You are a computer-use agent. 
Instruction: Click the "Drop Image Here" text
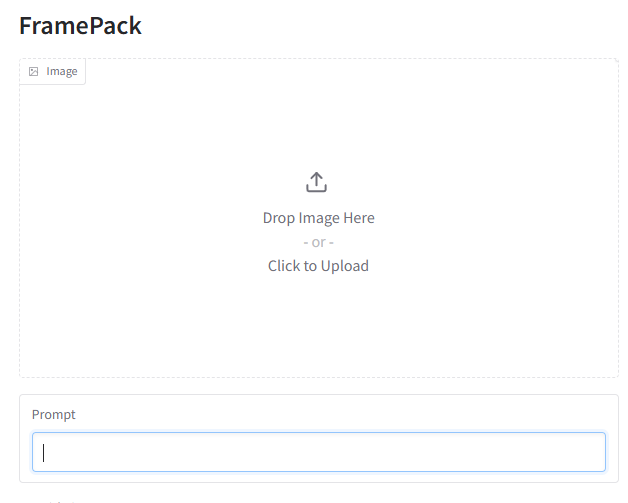pyautogui.click(x=318, y=218)
